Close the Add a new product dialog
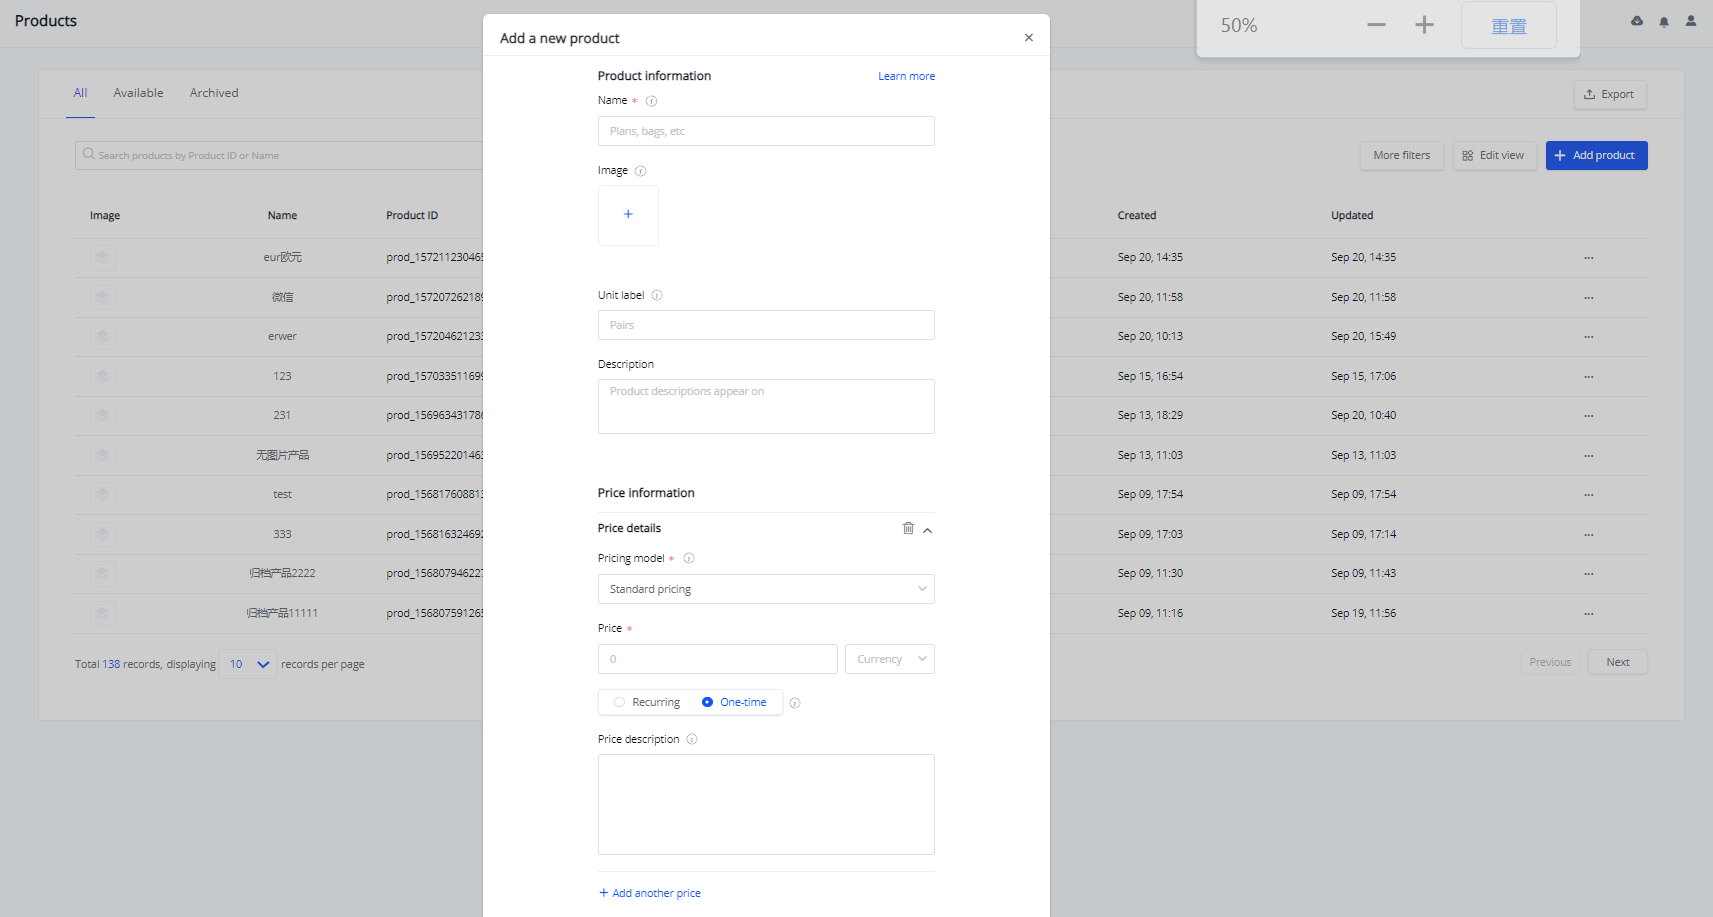 [x=1028, y=38]
